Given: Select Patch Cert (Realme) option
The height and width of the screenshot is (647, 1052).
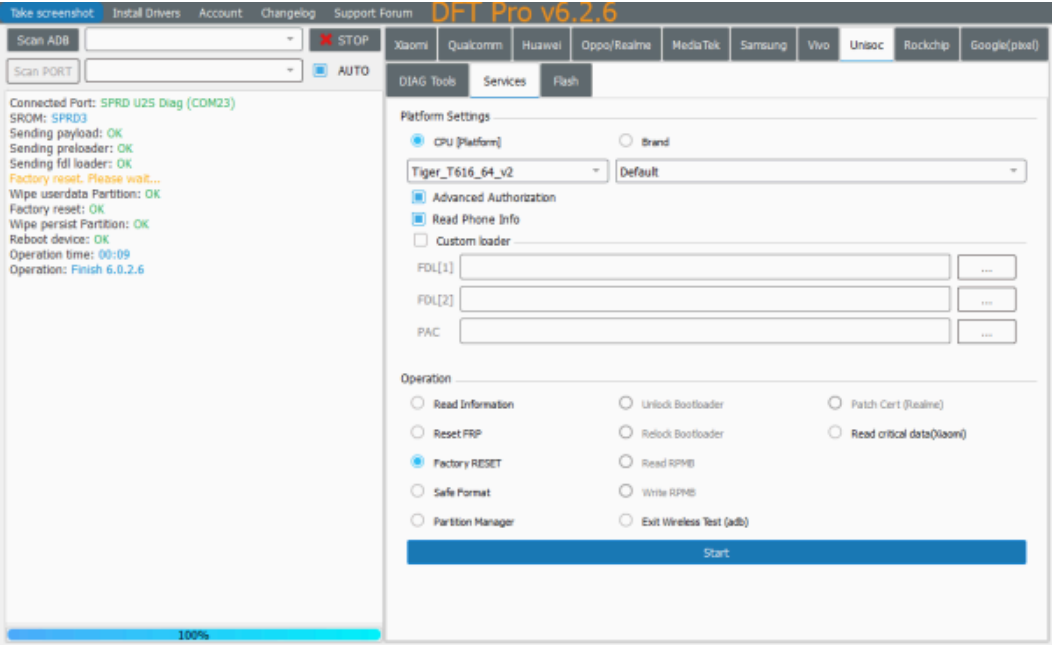Looking at the screenshot, I should pyautogui.click(x=835, y=403).
